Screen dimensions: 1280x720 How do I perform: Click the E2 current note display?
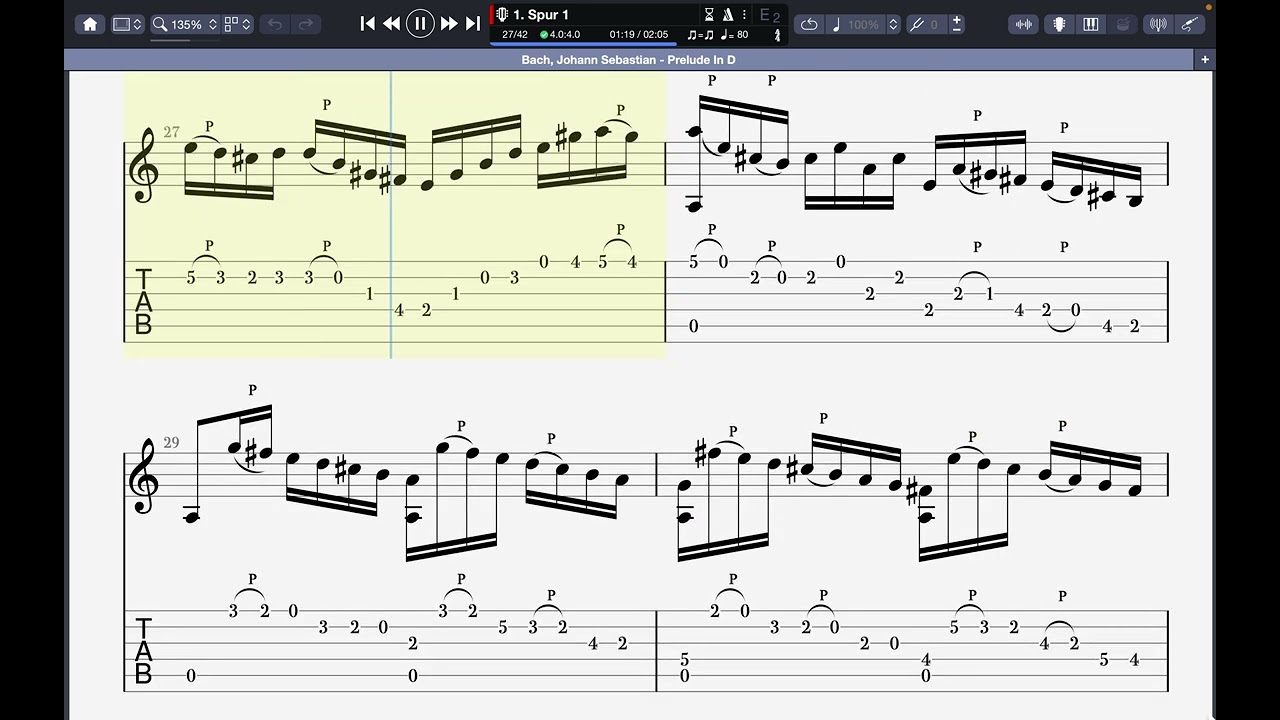point(769,15)
